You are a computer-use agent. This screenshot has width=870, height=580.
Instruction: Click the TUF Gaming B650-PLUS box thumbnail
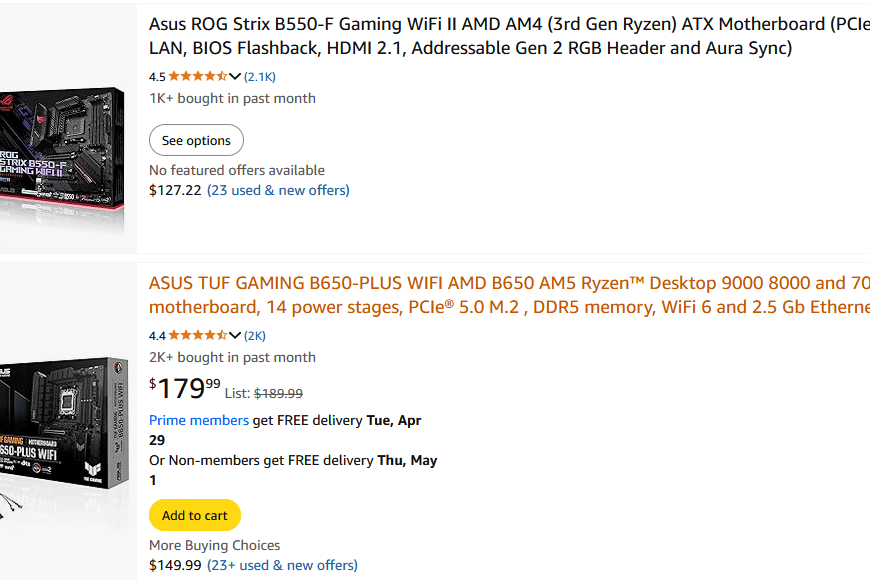click(x=64, y=432)
